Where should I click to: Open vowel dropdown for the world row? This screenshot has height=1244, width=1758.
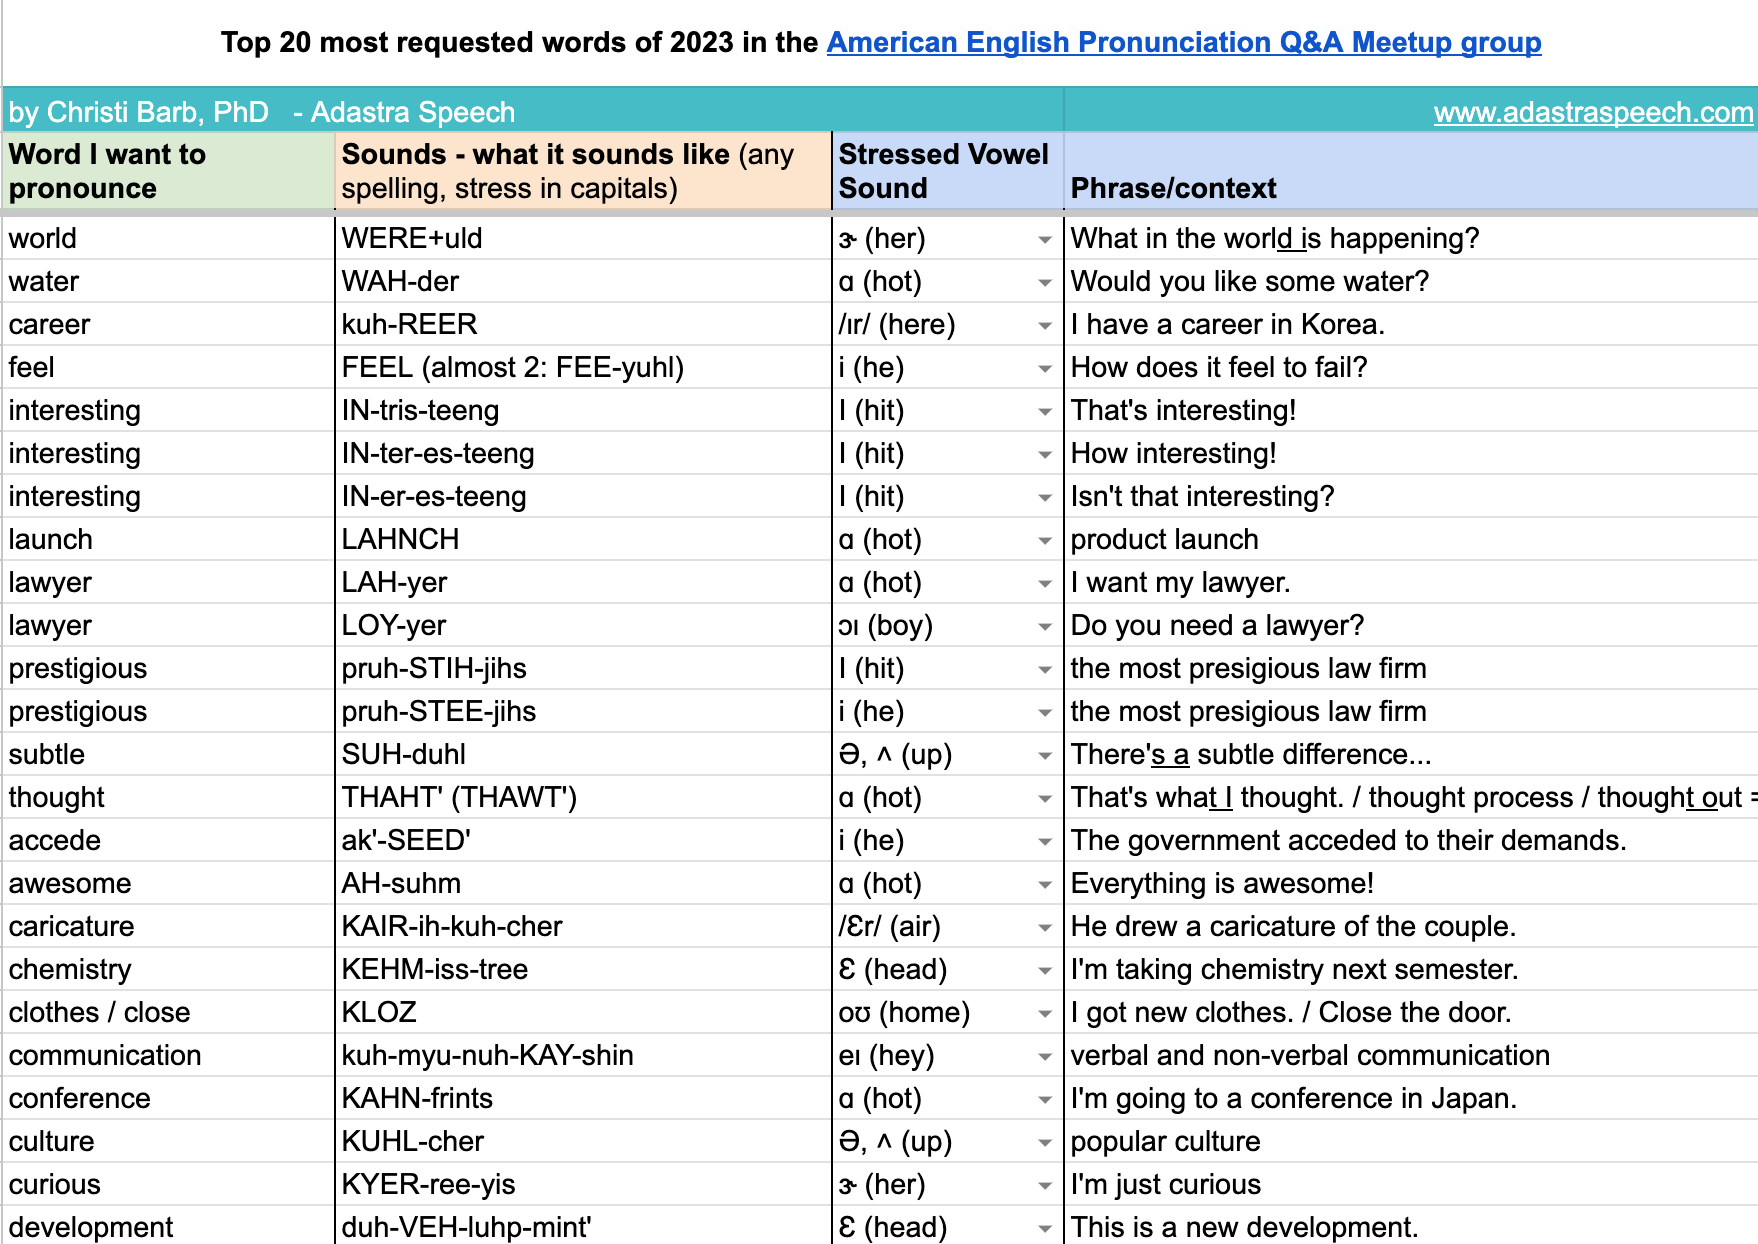coord(1044,240)
